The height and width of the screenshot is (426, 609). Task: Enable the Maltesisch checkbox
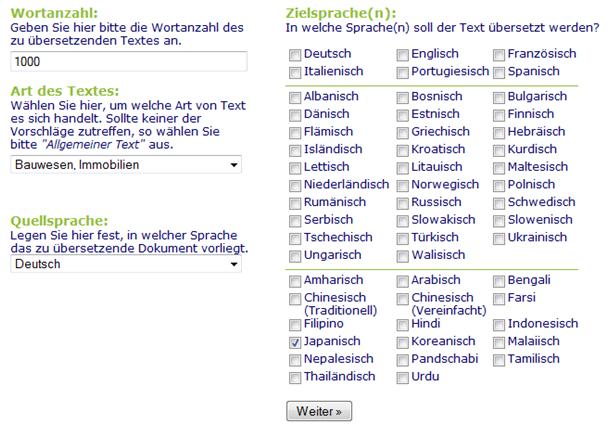(x=499, y=168)
